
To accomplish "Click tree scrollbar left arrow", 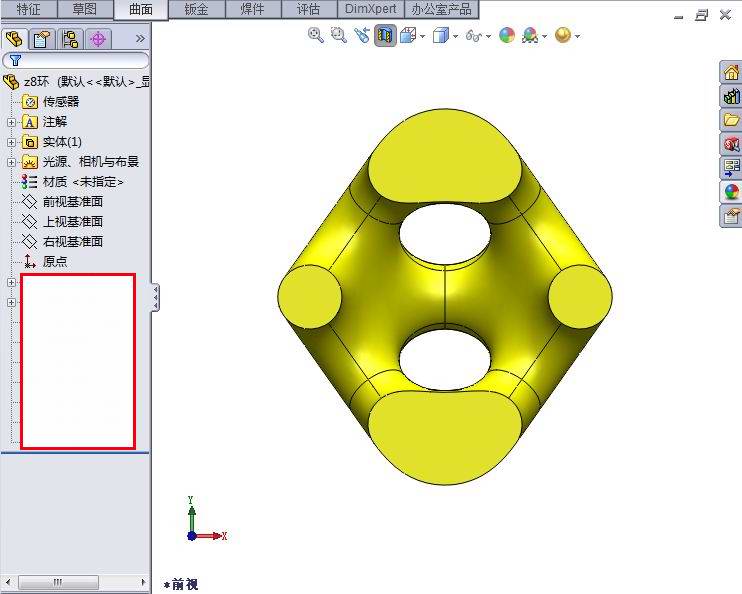I will 8,582.
